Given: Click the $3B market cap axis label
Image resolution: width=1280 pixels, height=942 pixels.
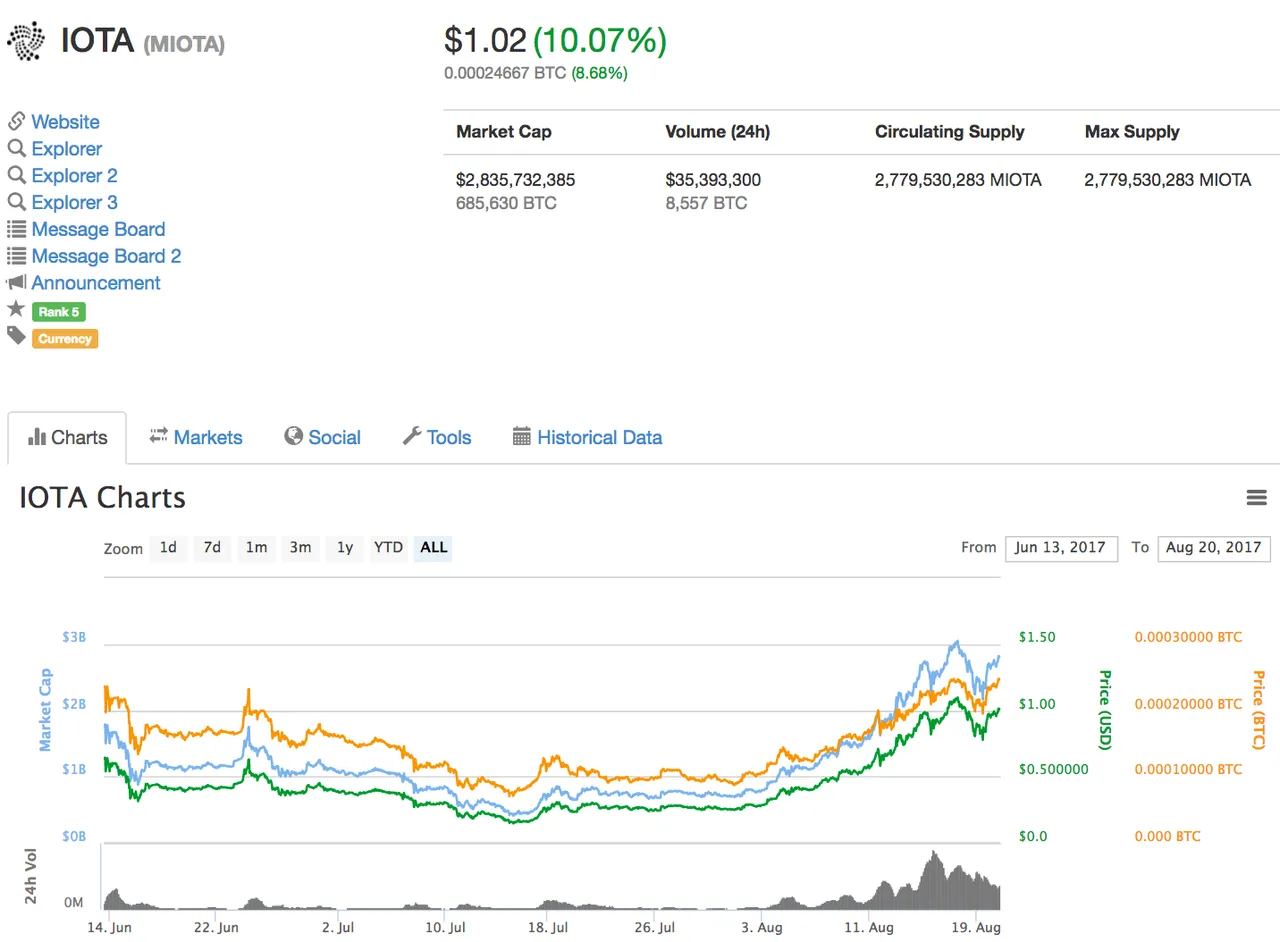Looking at the screenshot, I should click(75, 637).
